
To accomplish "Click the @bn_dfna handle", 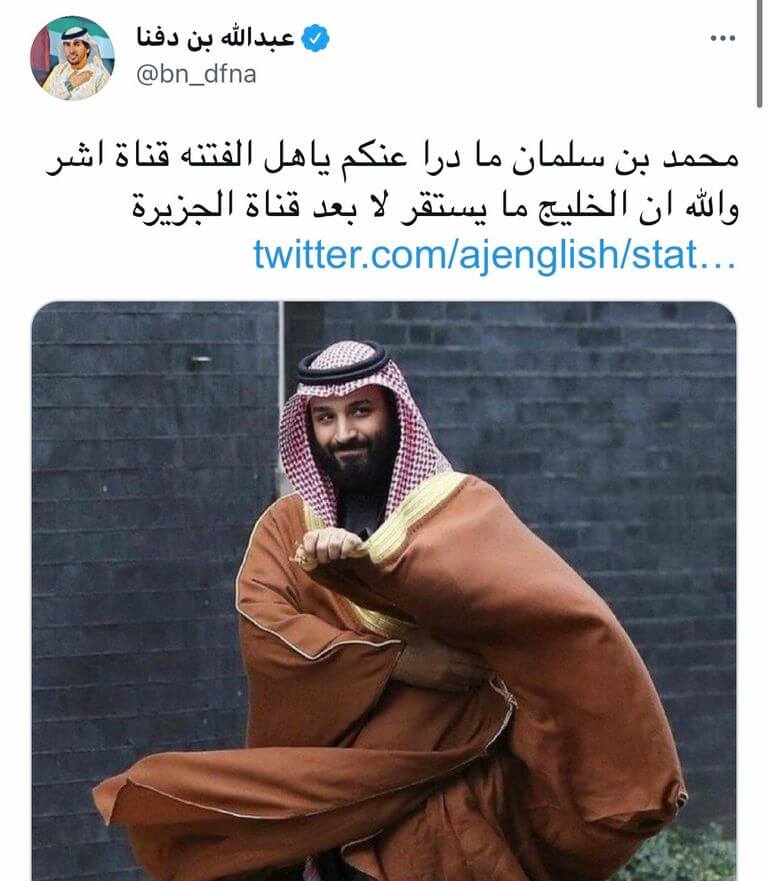I will 196,74.
